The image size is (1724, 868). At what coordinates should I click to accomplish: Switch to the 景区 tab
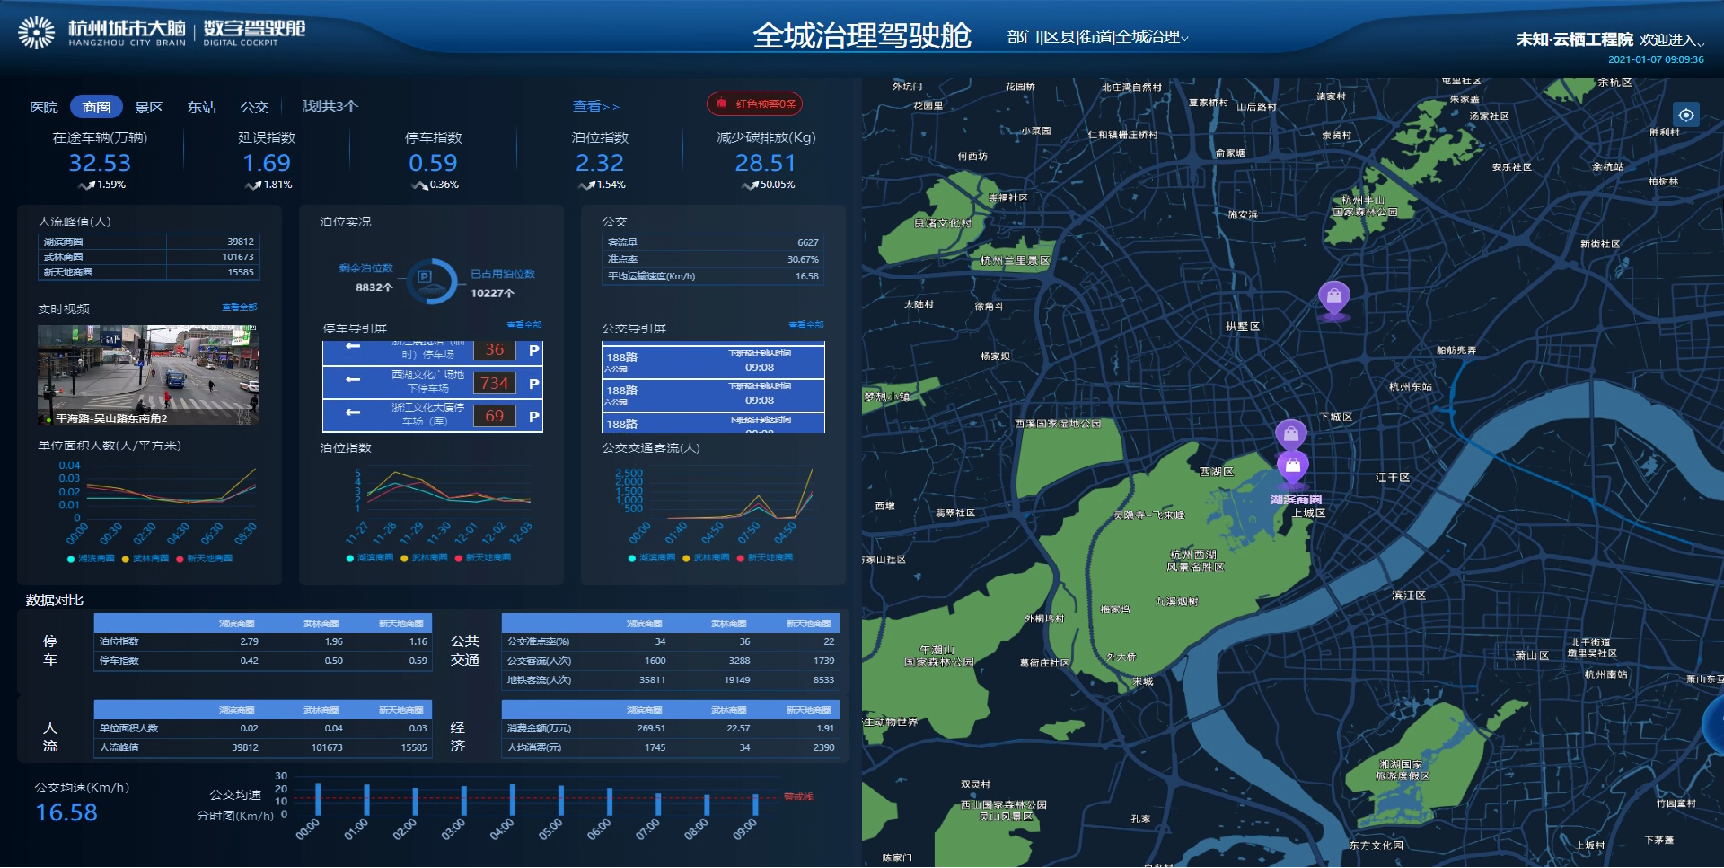149,106
